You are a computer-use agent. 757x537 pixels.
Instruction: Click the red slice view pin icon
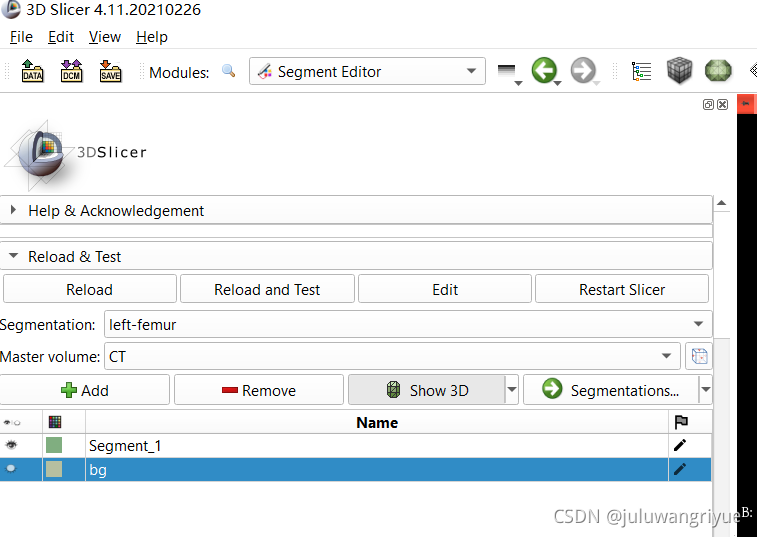[746, 103]
